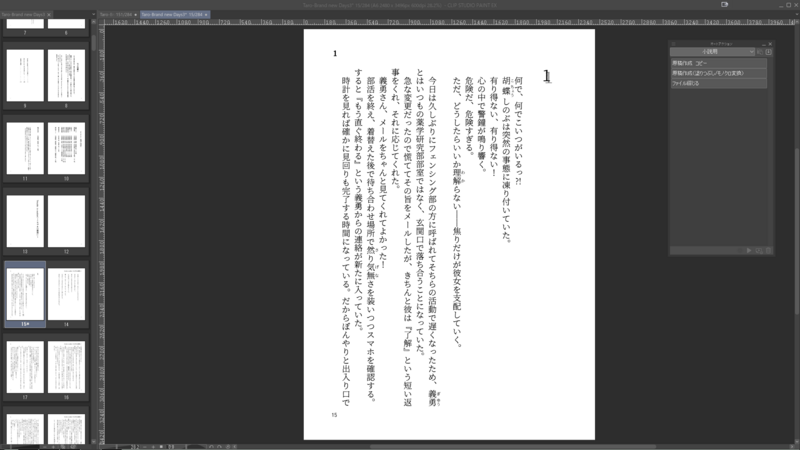
Task: Click the duplicate action set icon
Action: click(x=760, y=52)
